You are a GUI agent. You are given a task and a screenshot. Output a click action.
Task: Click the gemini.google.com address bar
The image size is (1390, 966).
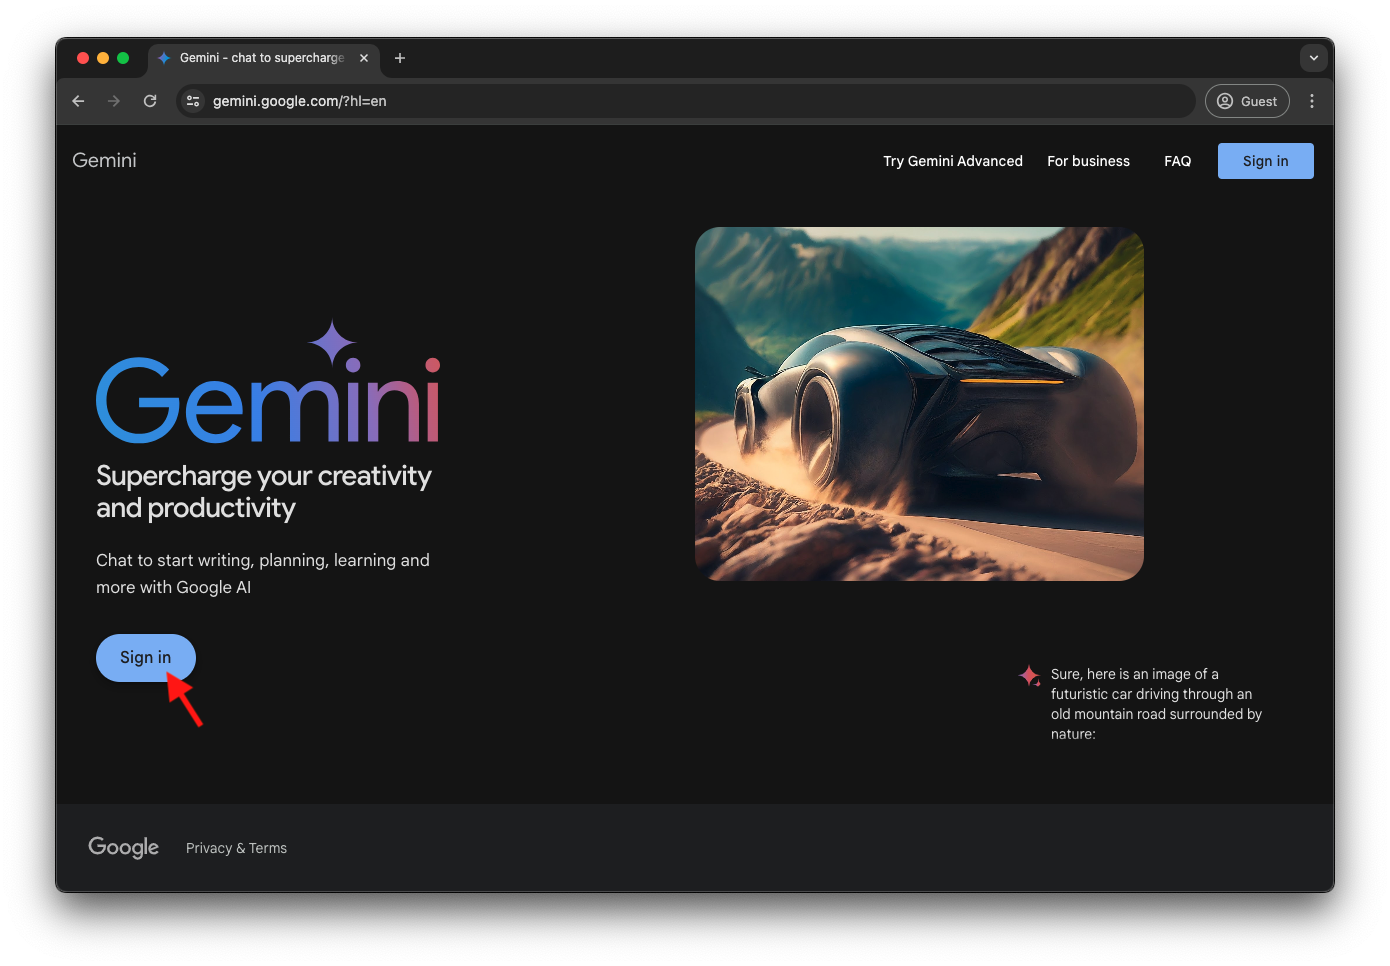click(x=686, y=101)
